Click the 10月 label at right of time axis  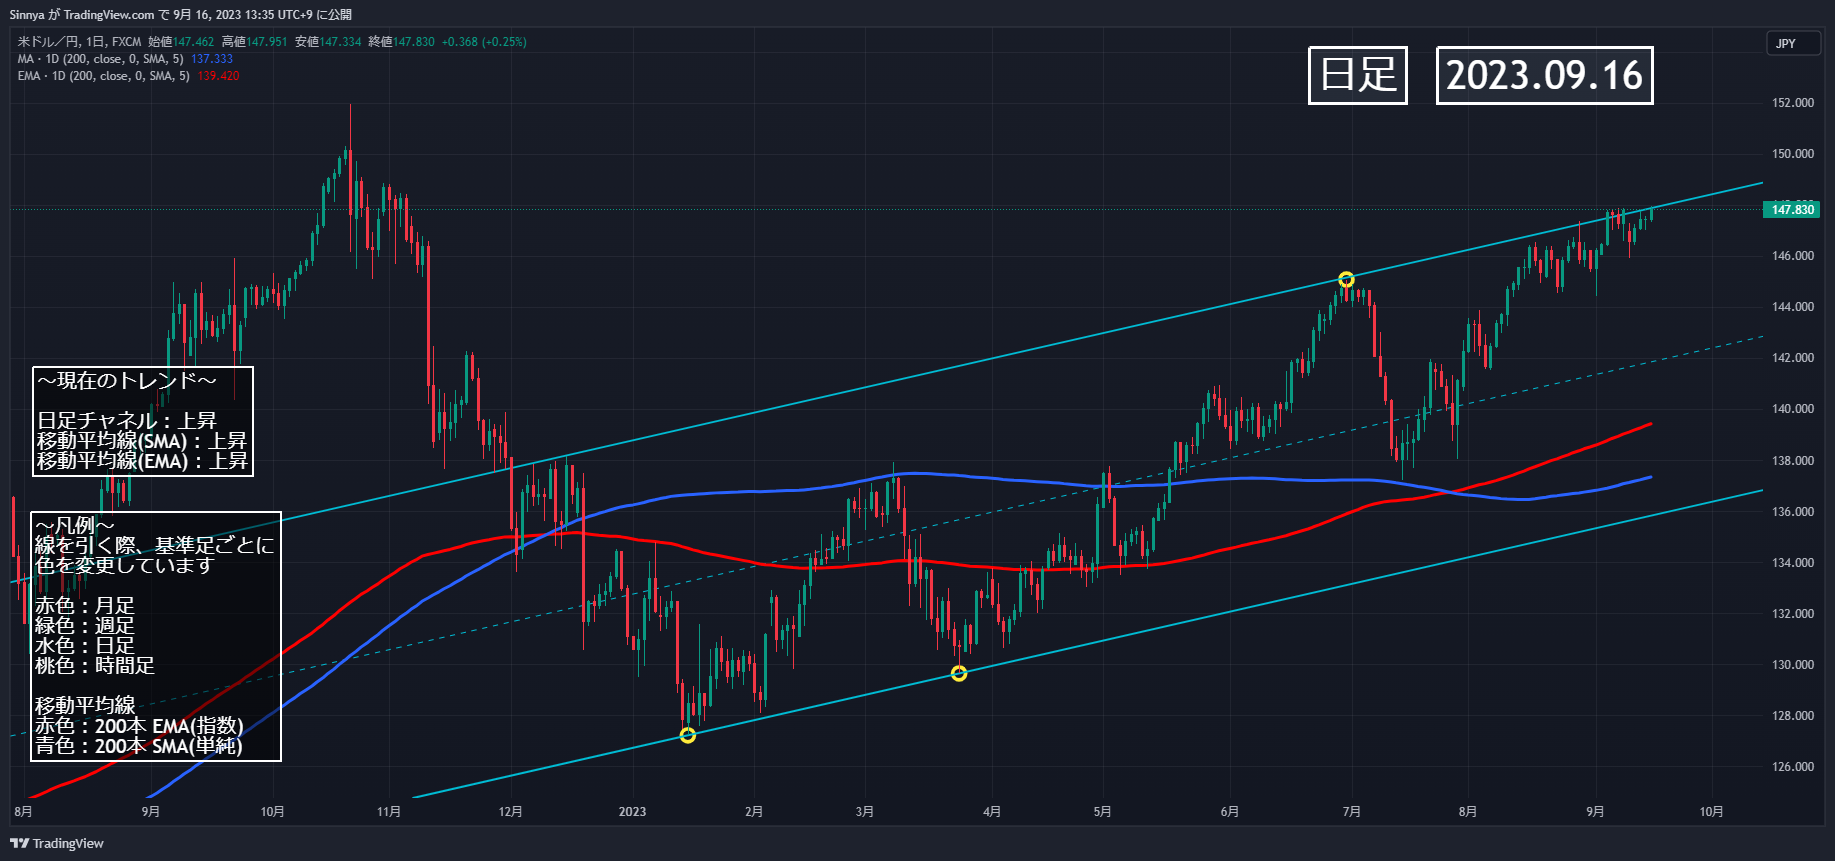coord(1711,811)
